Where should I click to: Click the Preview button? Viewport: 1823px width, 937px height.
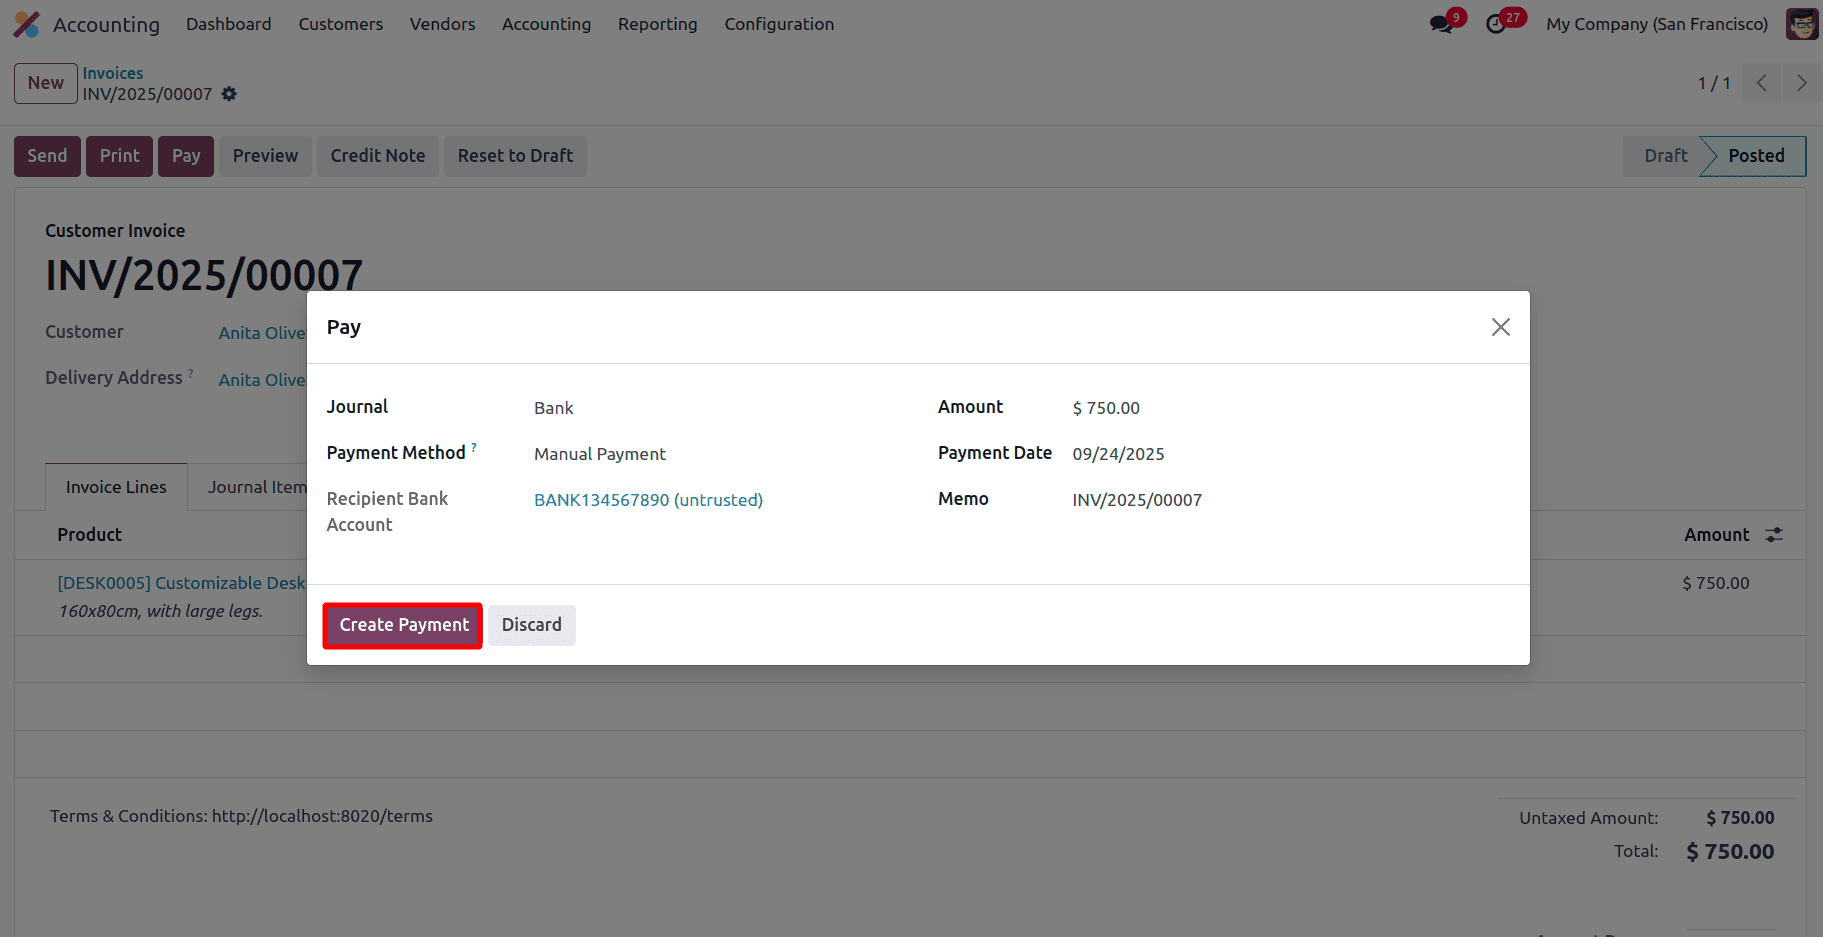click(265, 156)
